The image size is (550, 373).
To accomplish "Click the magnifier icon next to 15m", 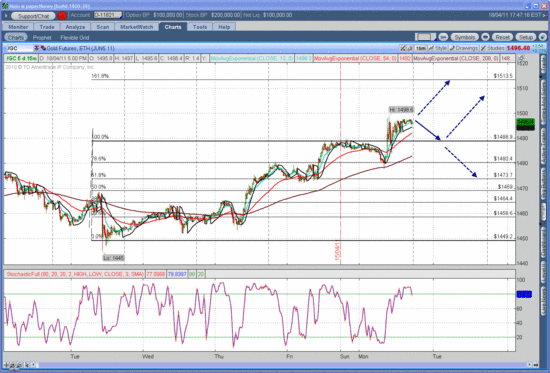I will pos(410,48).
